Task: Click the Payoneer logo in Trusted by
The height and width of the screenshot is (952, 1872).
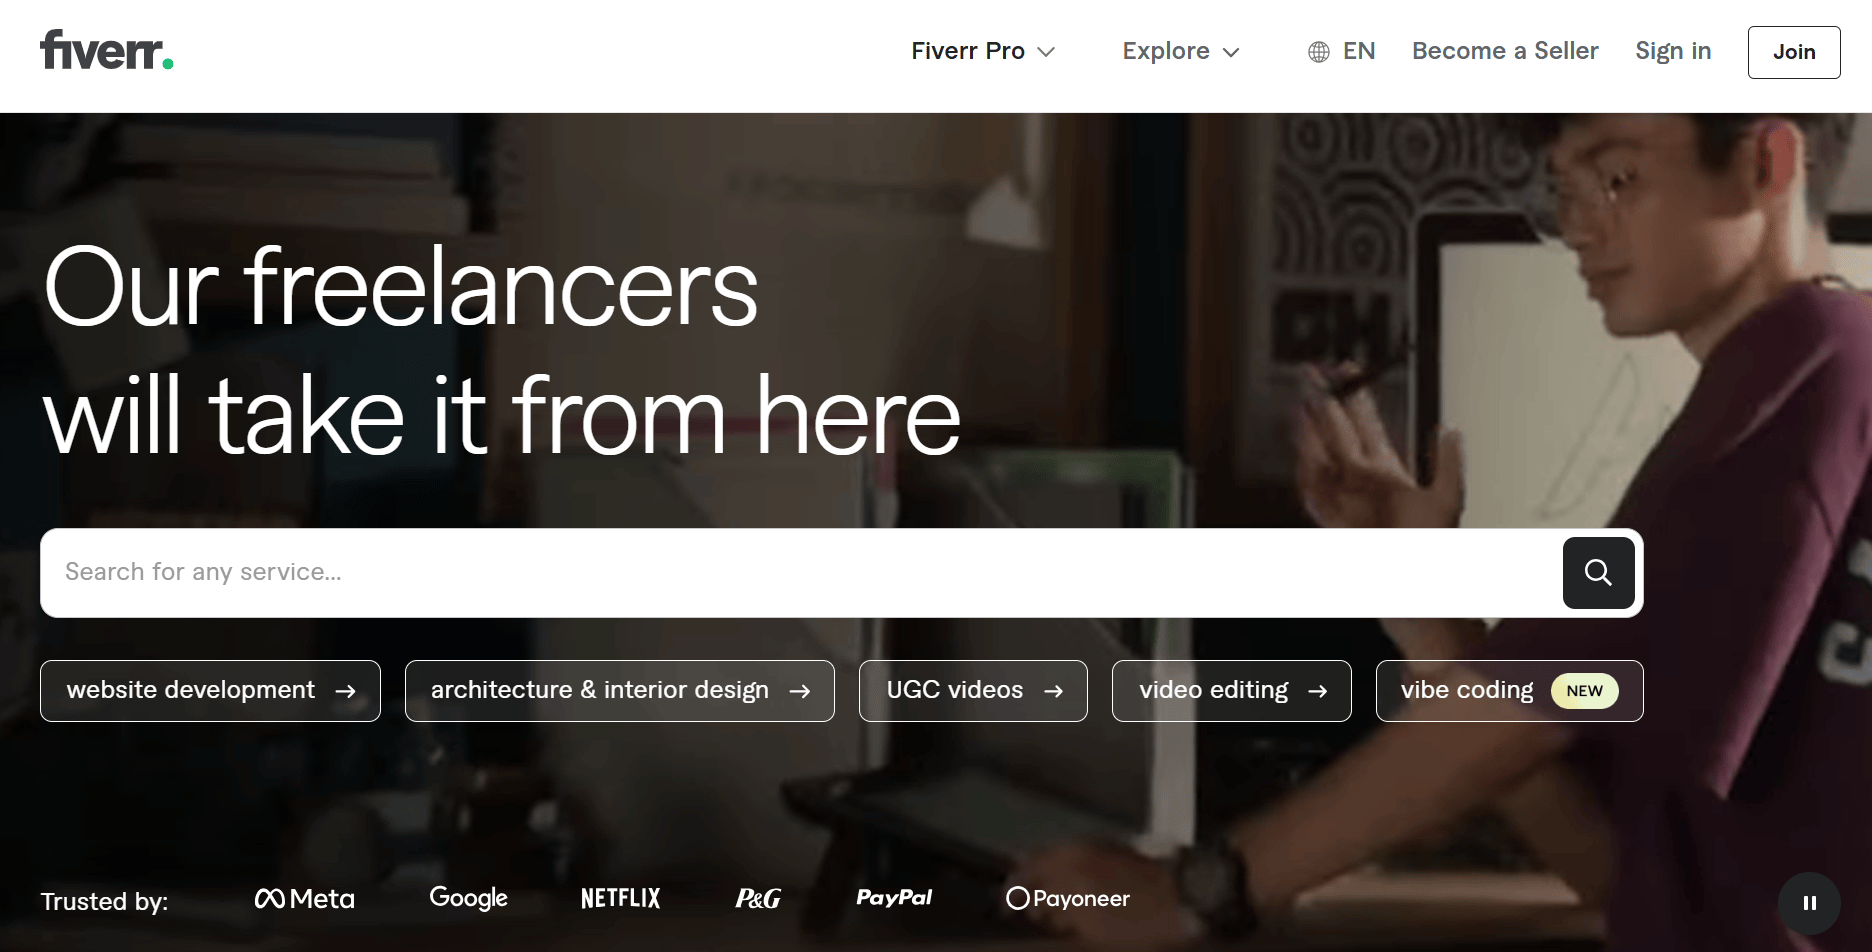Action: 1068,898
